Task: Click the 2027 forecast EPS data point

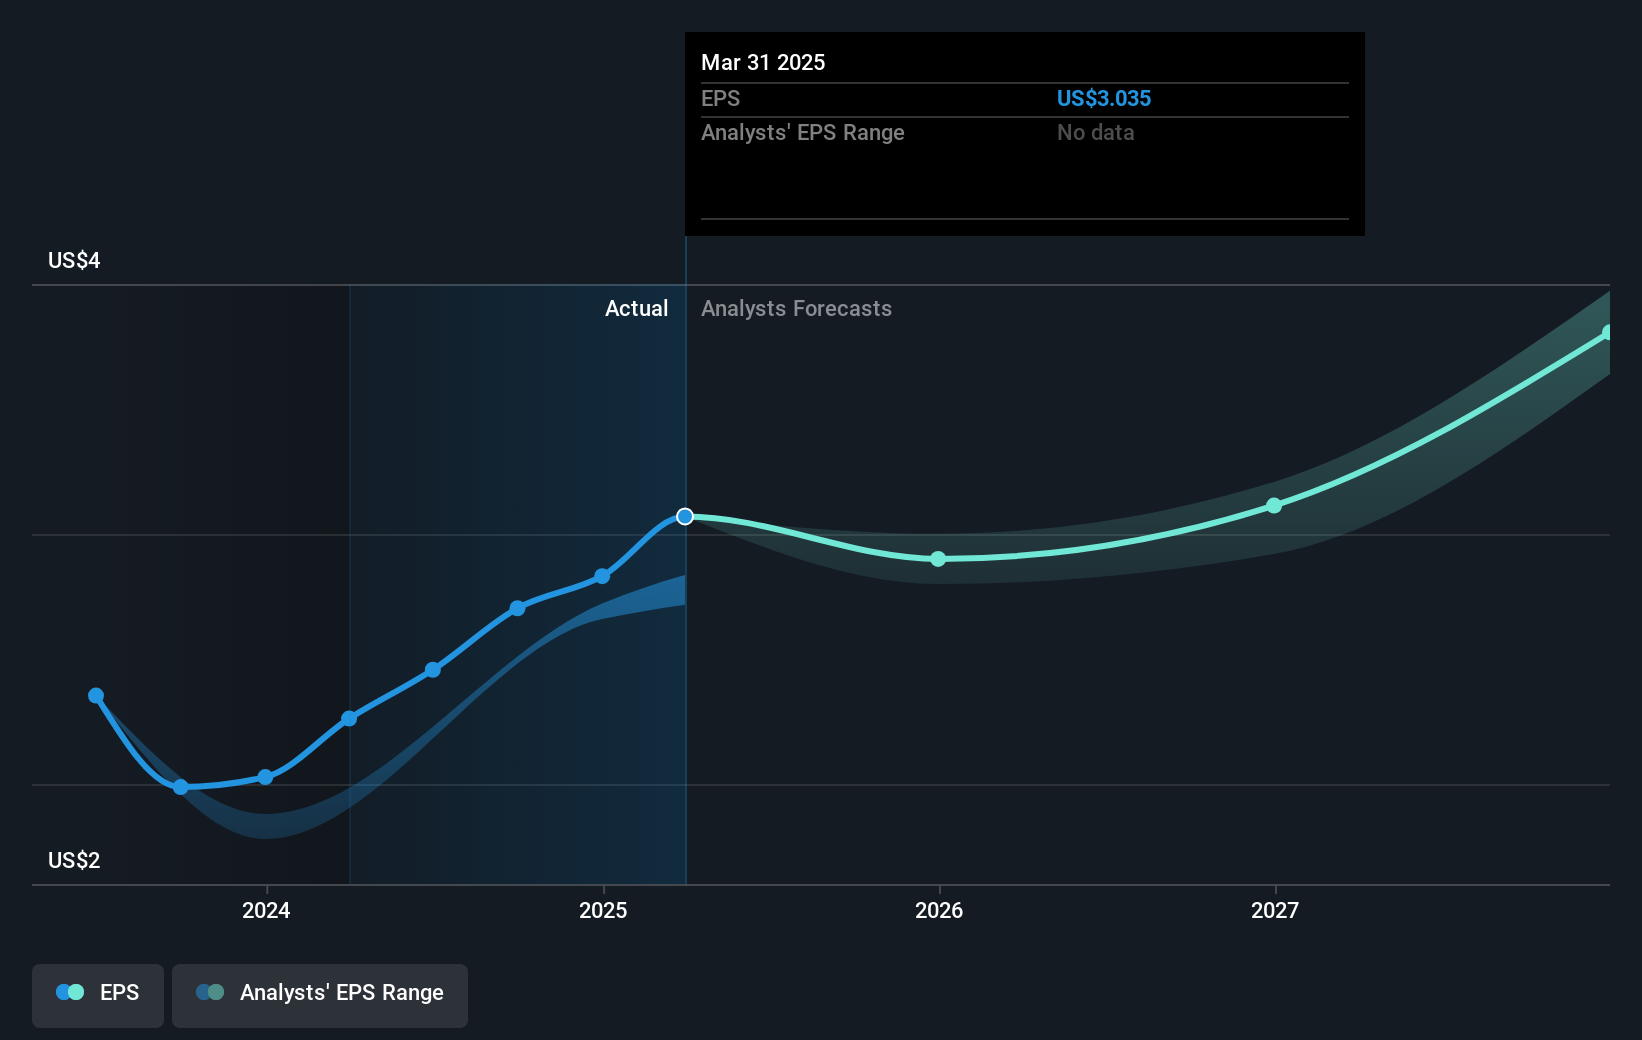Action: [x=1274, y=506]
